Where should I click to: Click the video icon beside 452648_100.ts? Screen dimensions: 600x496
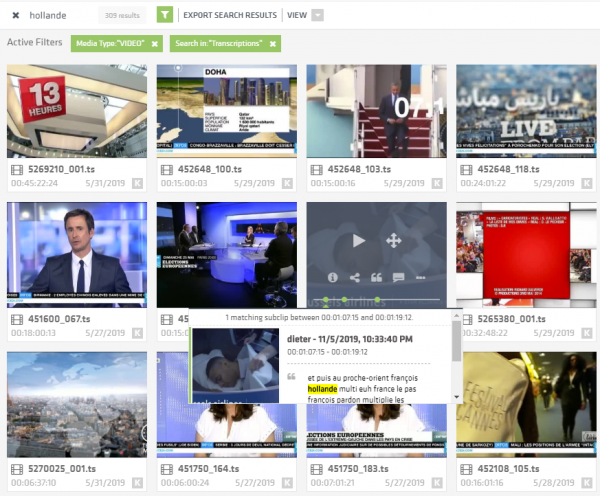(x=167, y=170)
